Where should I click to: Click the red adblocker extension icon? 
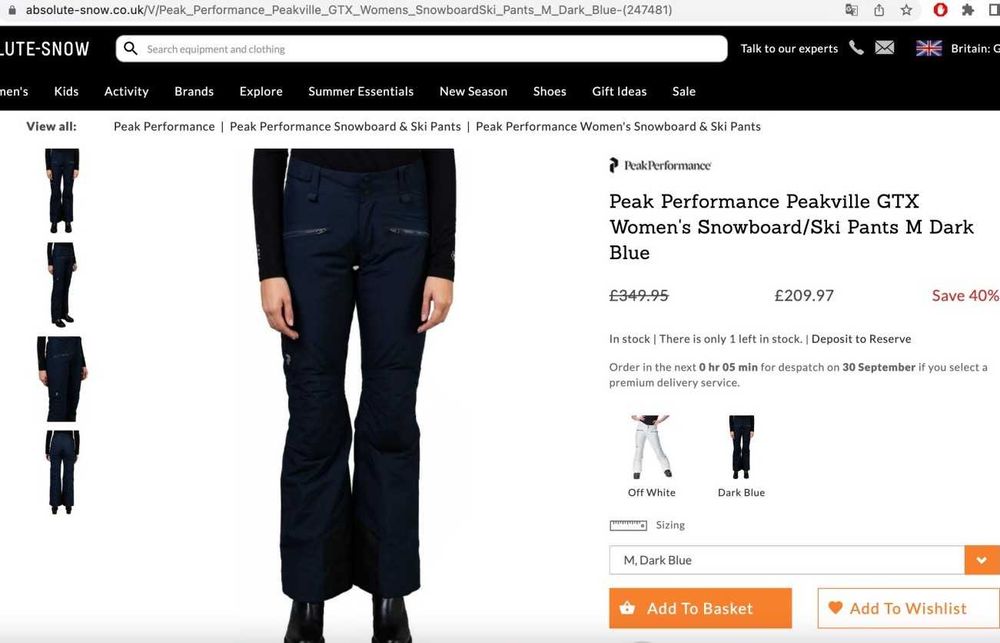pos(940,10)
